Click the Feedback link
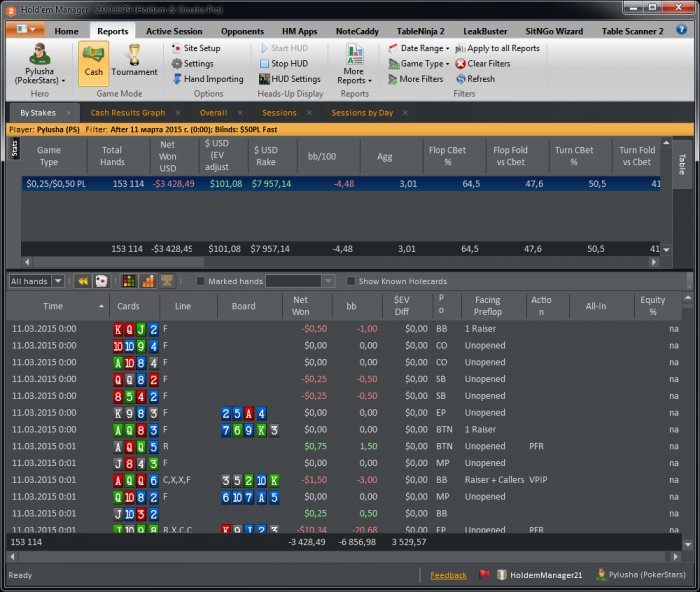The image size is (700, 592). (448, 575)
